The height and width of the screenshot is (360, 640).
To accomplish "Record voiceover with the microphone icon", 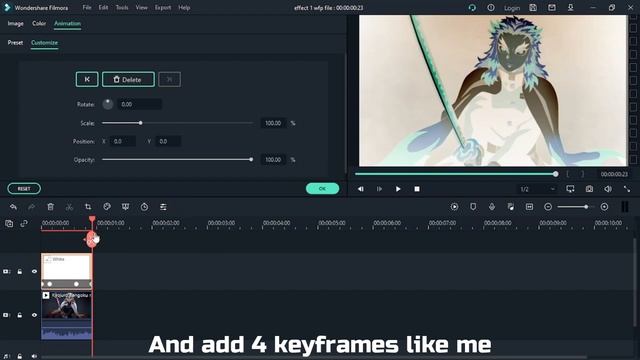I will (492, 207).
